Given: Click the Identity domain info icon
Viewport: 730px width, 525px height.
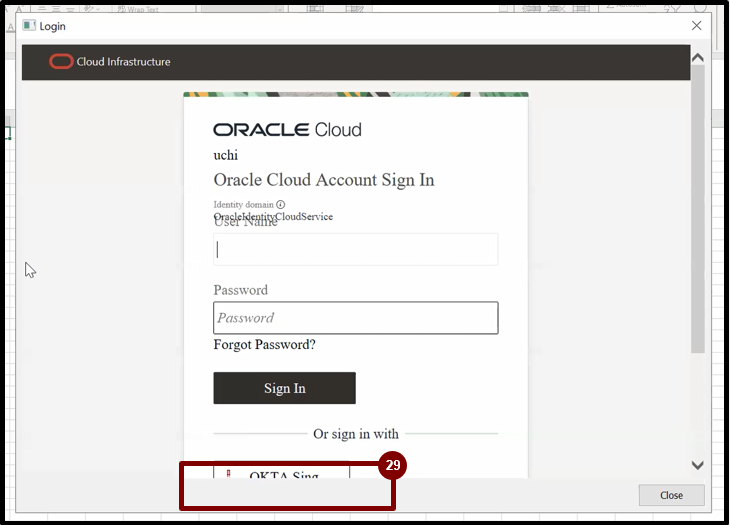Looking at the screenshot, I should [x=280, y=205].
